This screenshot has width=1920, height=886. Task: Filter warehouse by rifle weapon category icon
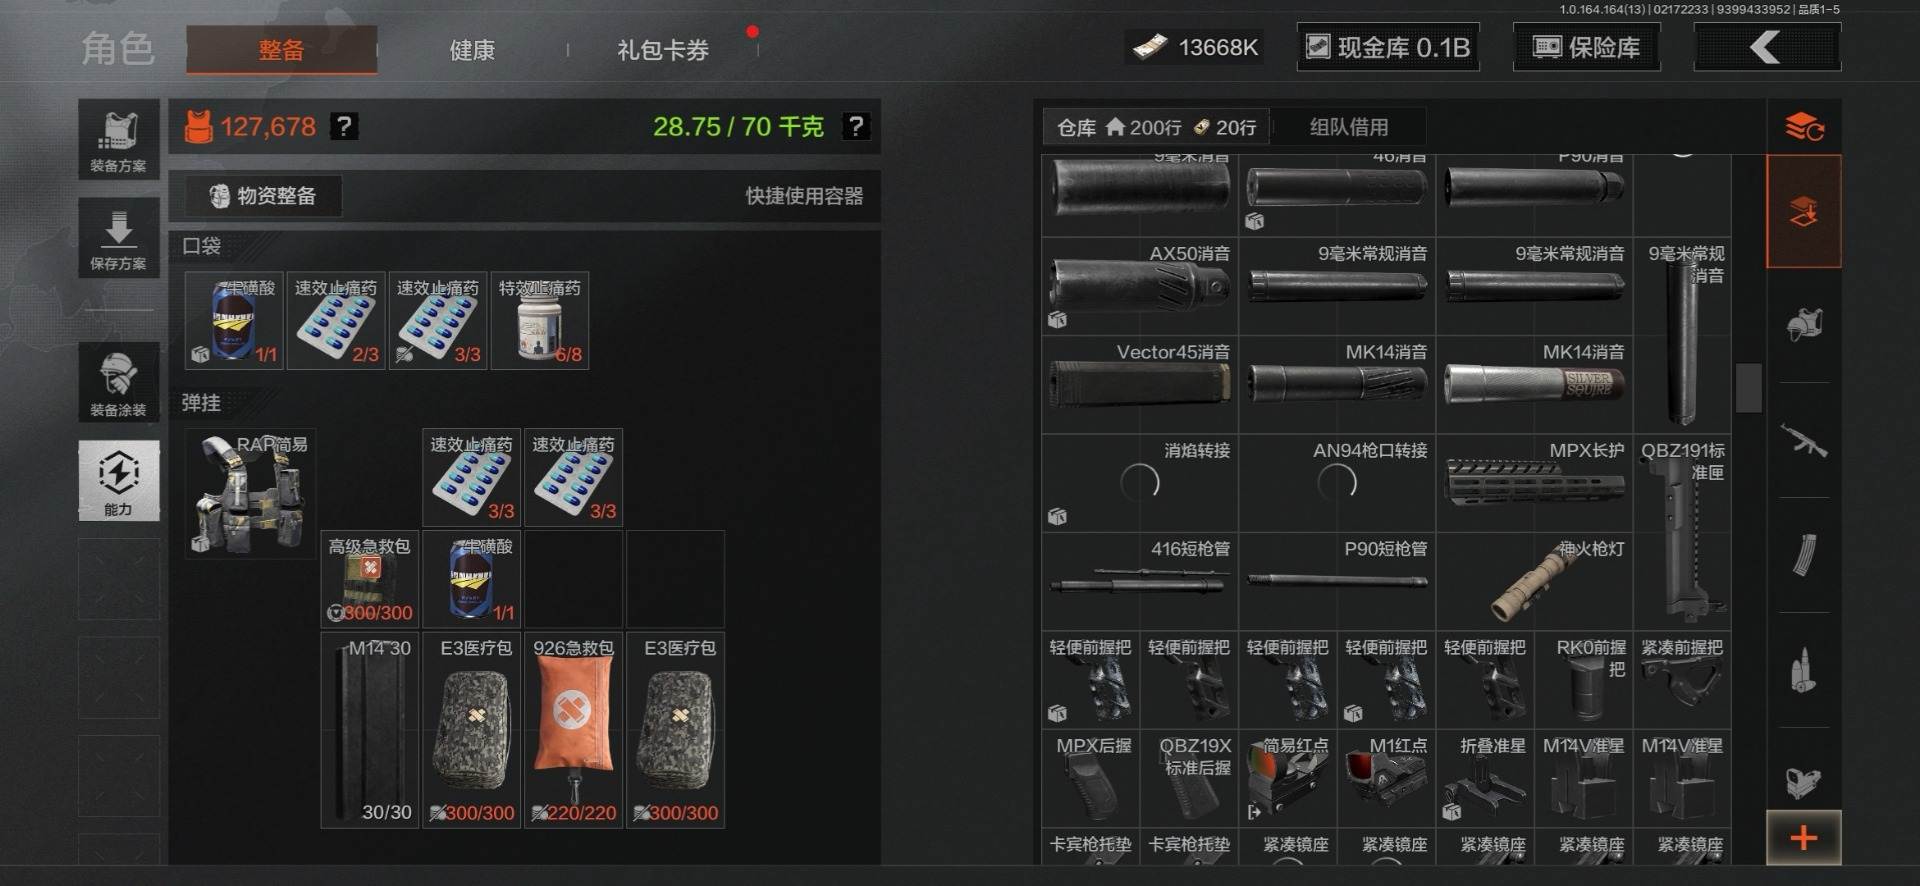tap(1804, 440)
